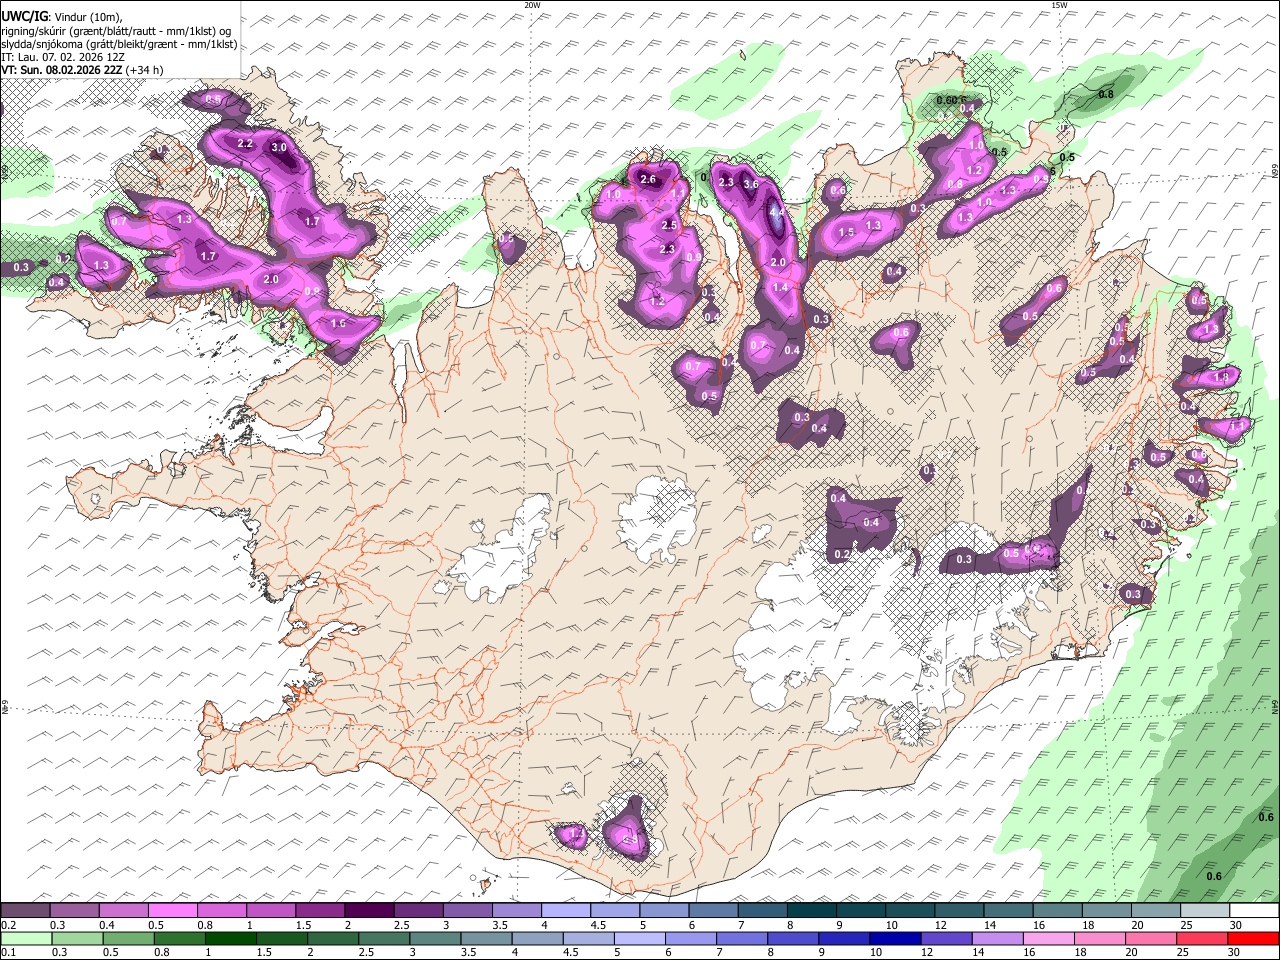
Task: Pick lower legend swatch between 0.8 and 1
Action: (x=180, y=939)
